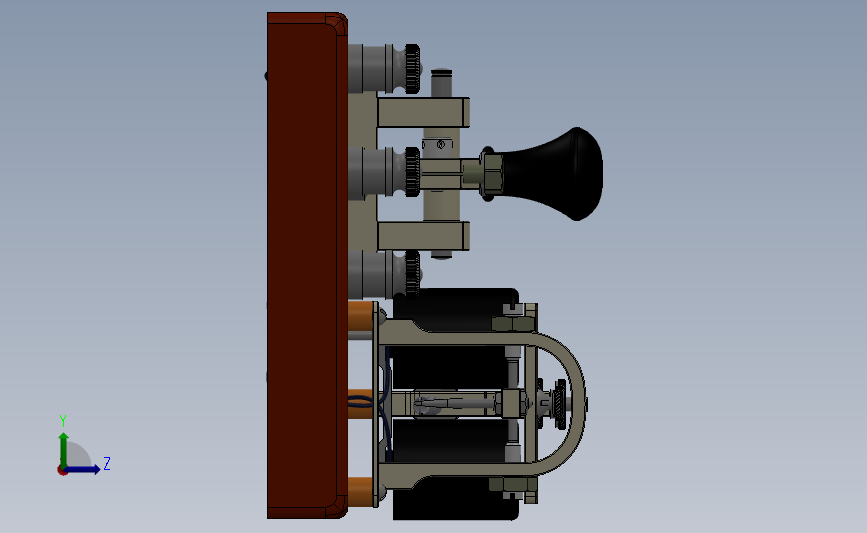
Task: Click the green Y axis of the triad
Action: pos(63,451)
